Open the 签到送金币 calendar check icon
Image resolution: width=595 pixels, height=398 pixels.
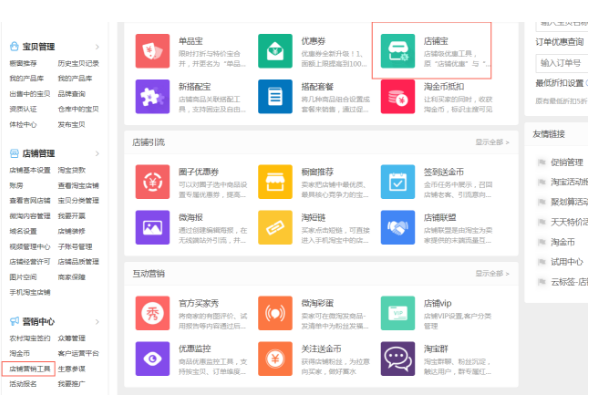point(398,182)
